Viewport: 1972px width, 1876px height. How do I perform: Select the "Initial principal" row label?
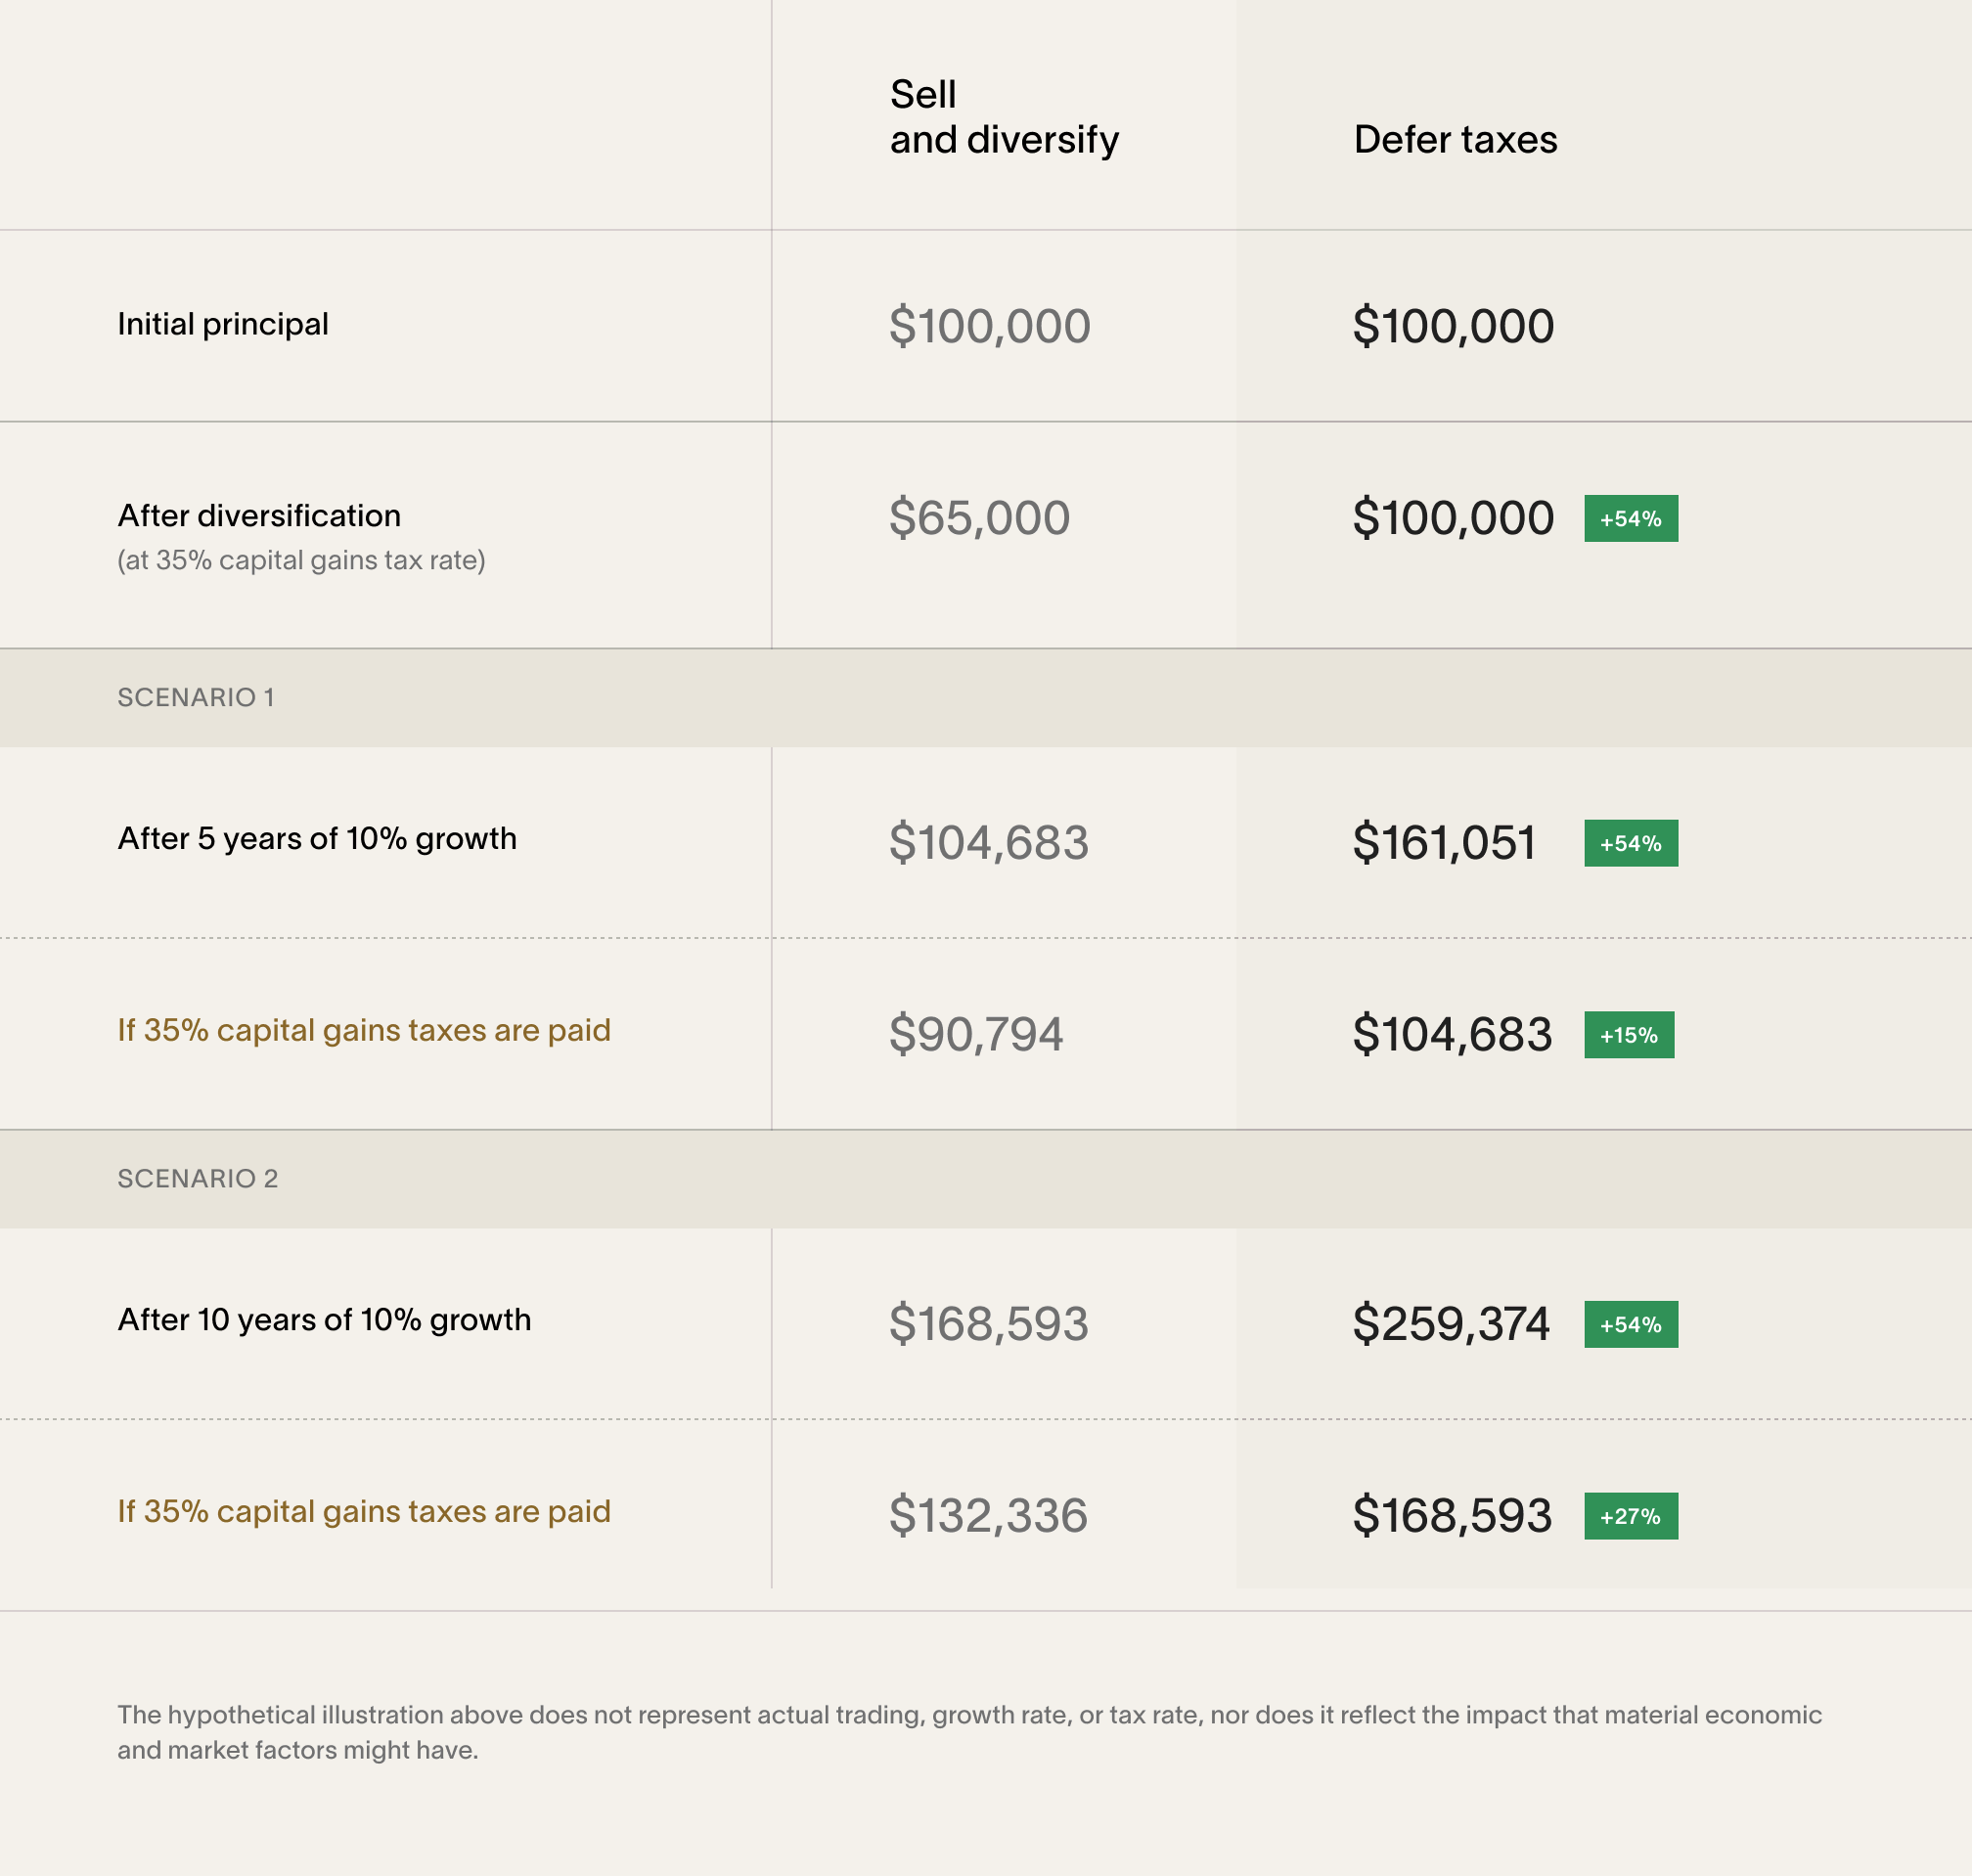tap(223, 324)
